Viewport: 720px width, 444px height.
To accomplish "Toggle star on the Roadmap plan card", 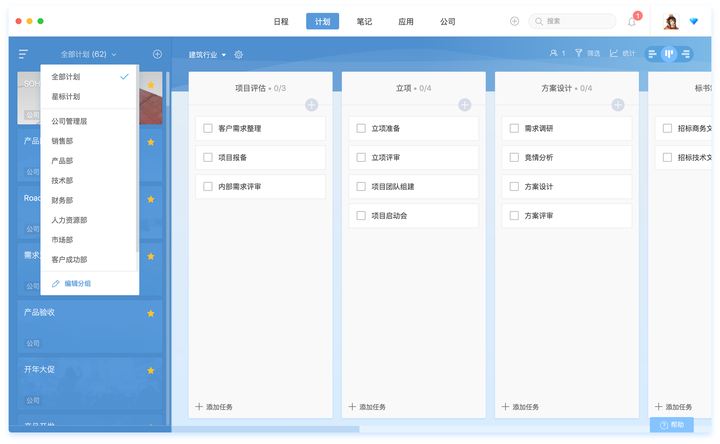I will pyautogui.click(x=151, y=199).
